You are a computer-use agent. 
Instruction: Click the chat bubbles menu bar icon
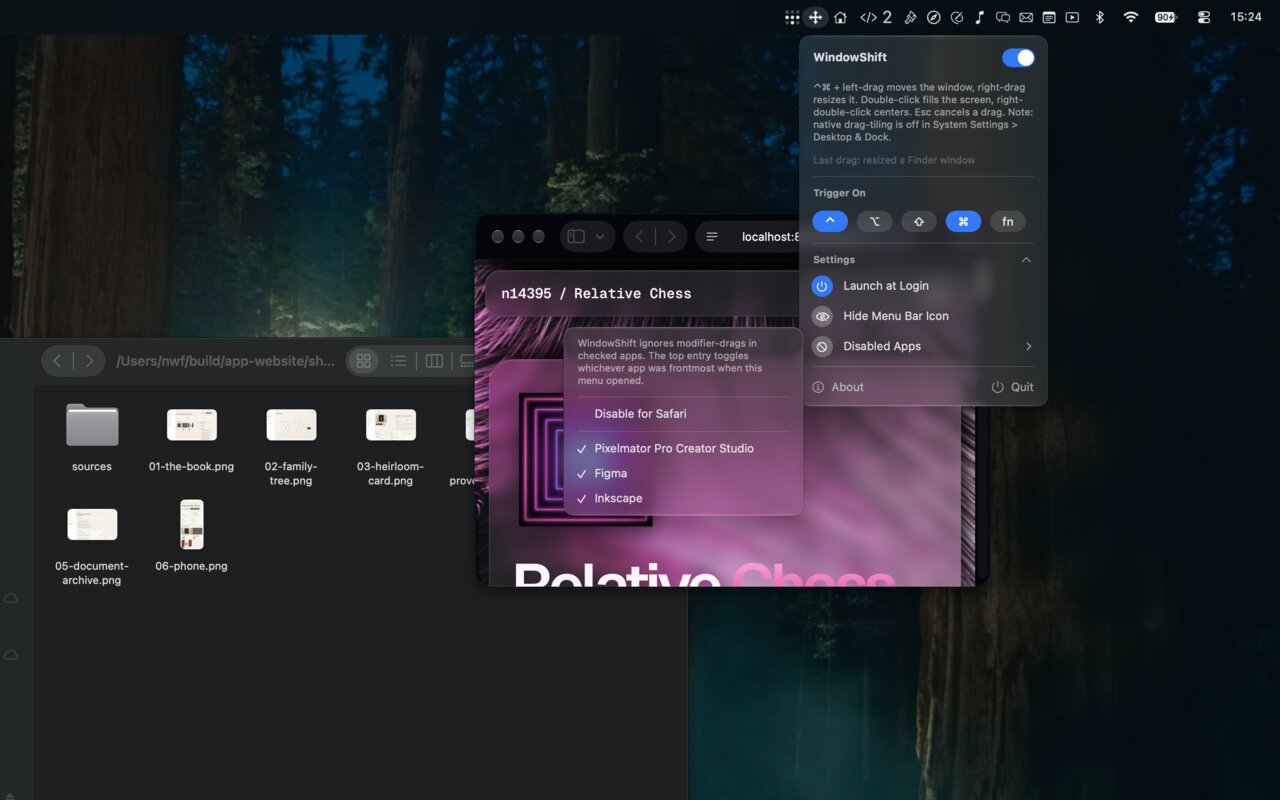[1002, 17]
